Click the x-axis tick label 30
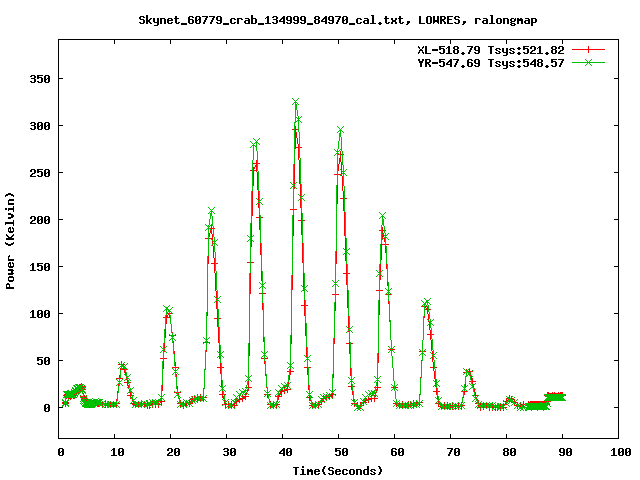The width and height of the screenshot is (640, 480). coord(229,452)
